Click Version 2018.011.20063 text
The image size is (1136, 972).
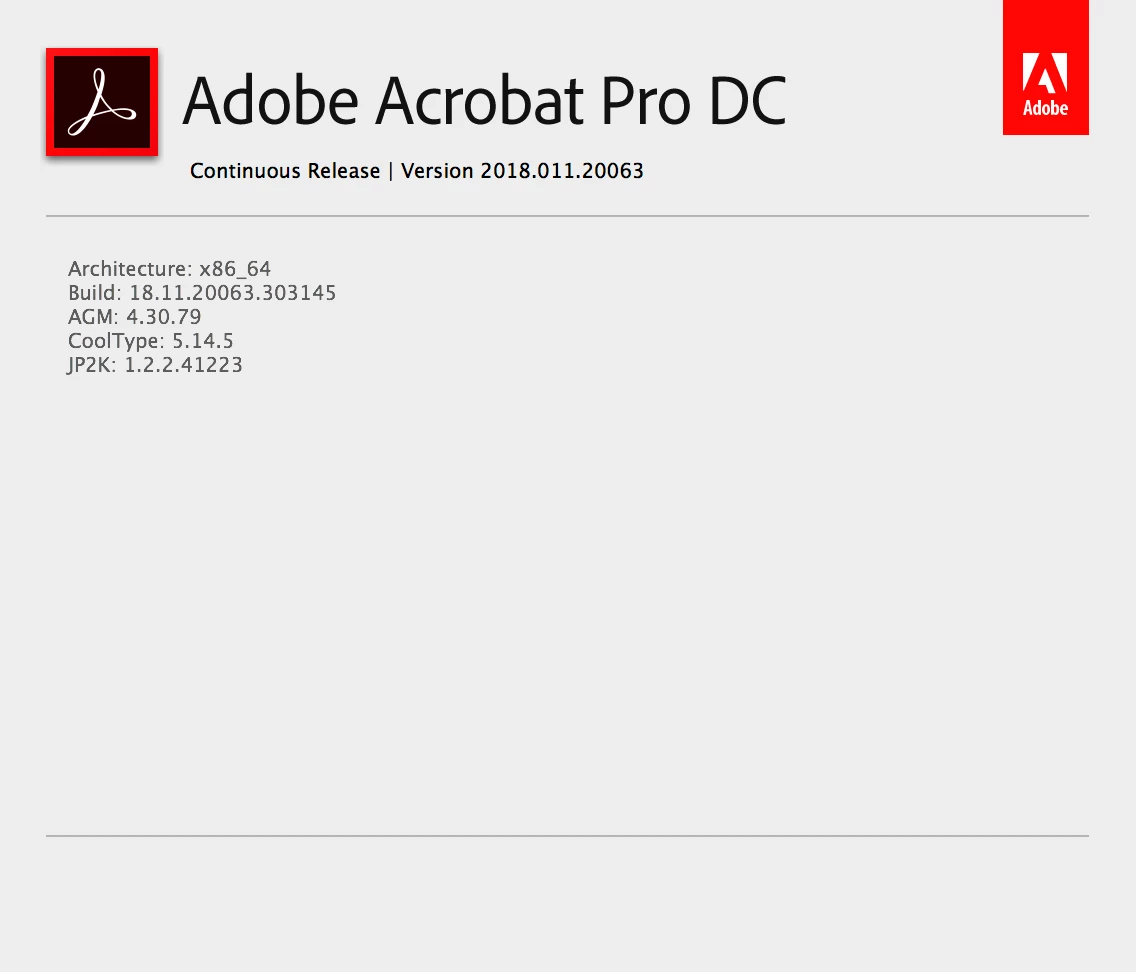click(x=522, y=171)
